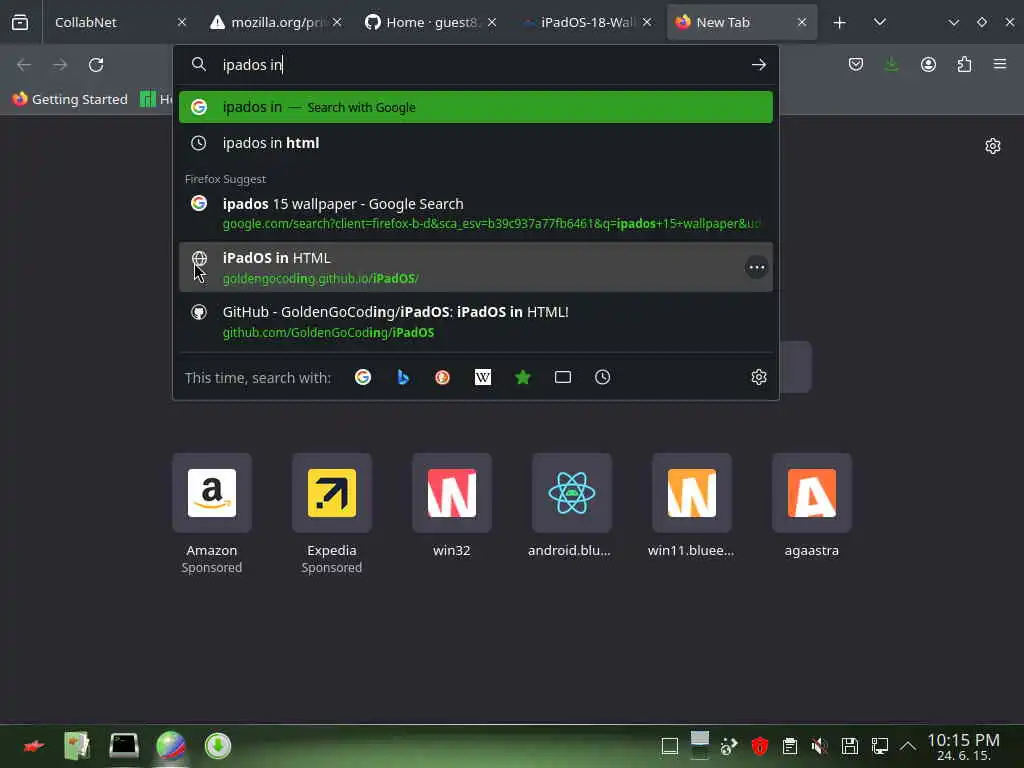Open the taskbar start menu icon

(x=34, y=746)
